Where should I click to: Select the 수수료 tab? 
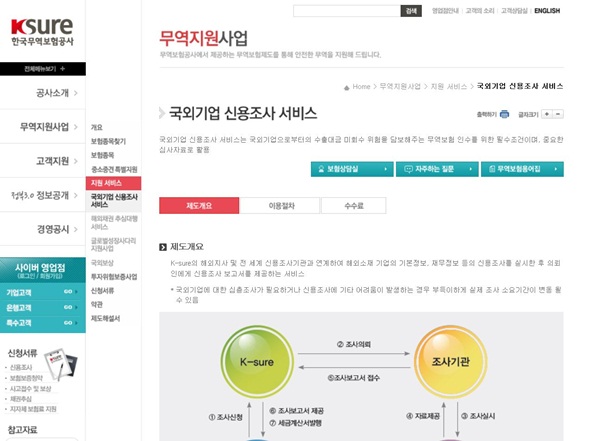[x=353, y=206]
